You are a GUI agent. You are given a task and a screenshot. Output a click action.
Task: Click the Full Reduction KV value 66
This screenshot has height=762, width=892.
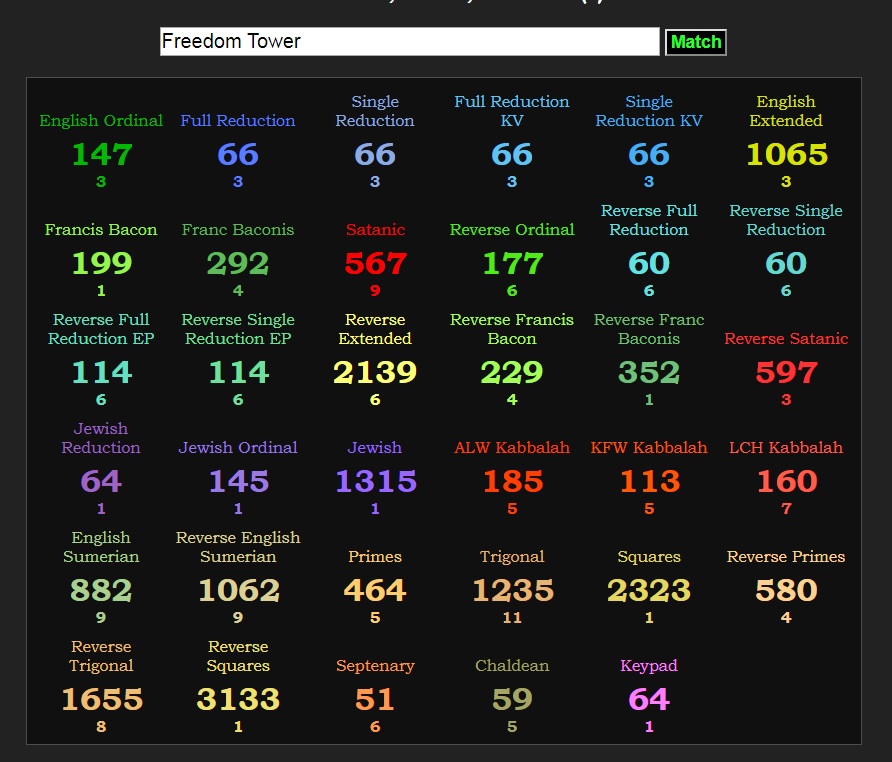(x=512, y=155)
